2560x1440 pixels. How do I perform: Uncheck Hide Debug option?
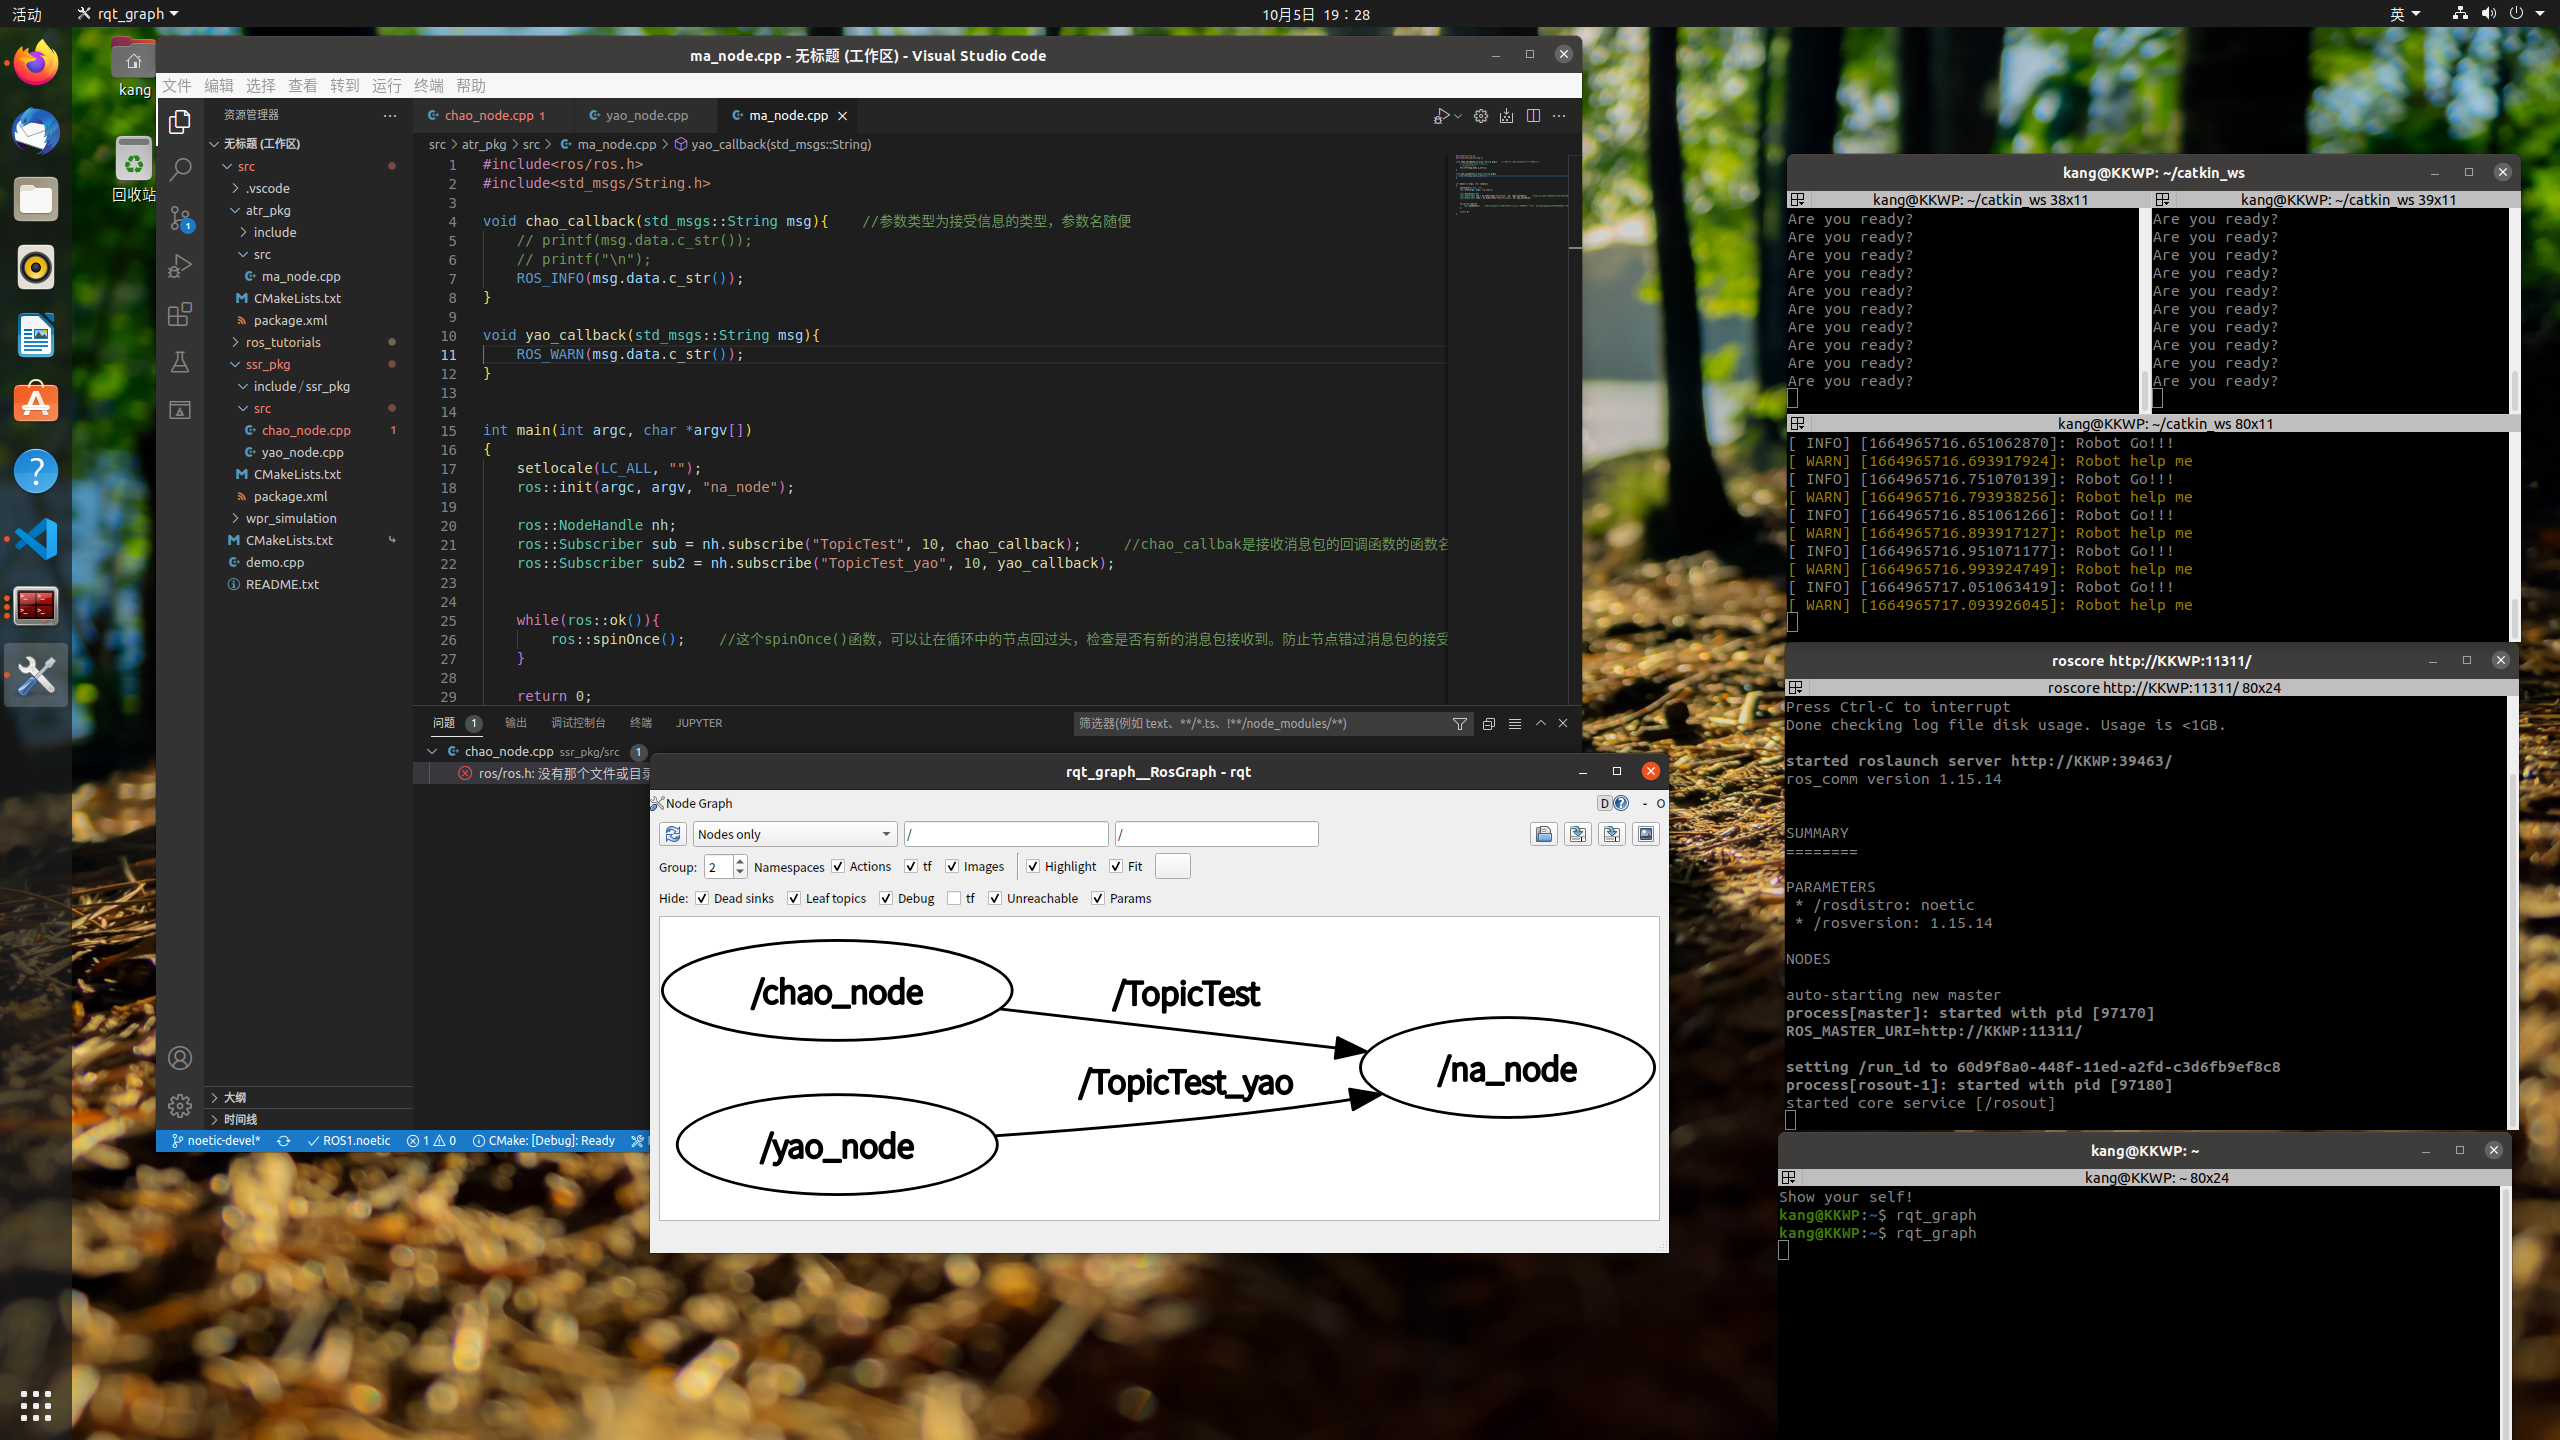(x=886, y=899)
